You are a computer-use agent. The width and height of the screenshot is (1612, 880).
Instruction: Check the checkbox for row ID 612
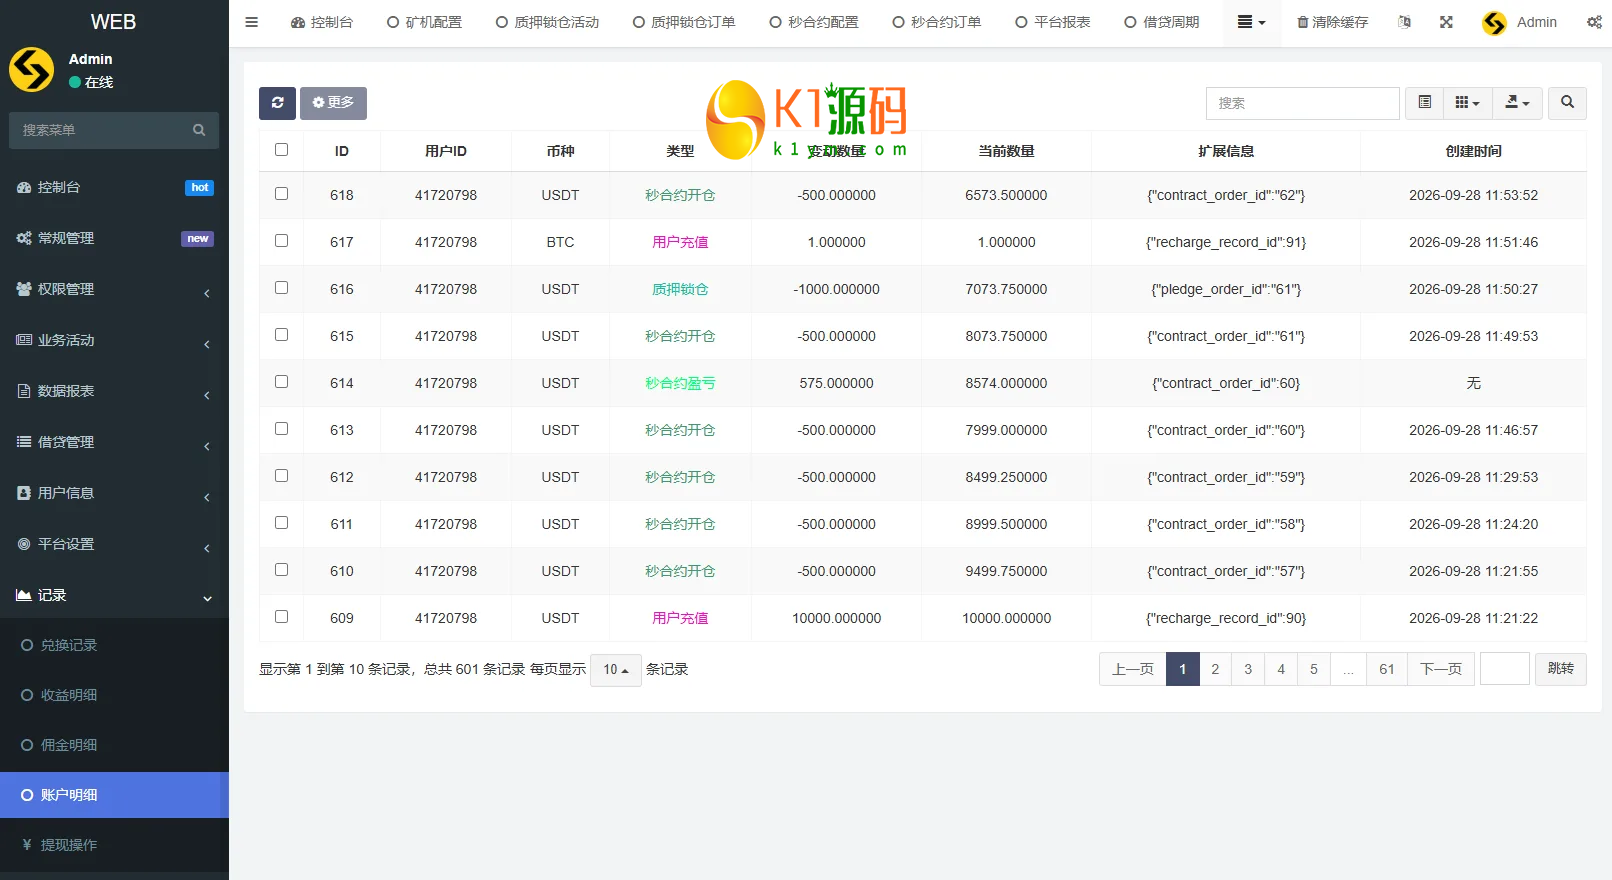[x=281, y=476]
